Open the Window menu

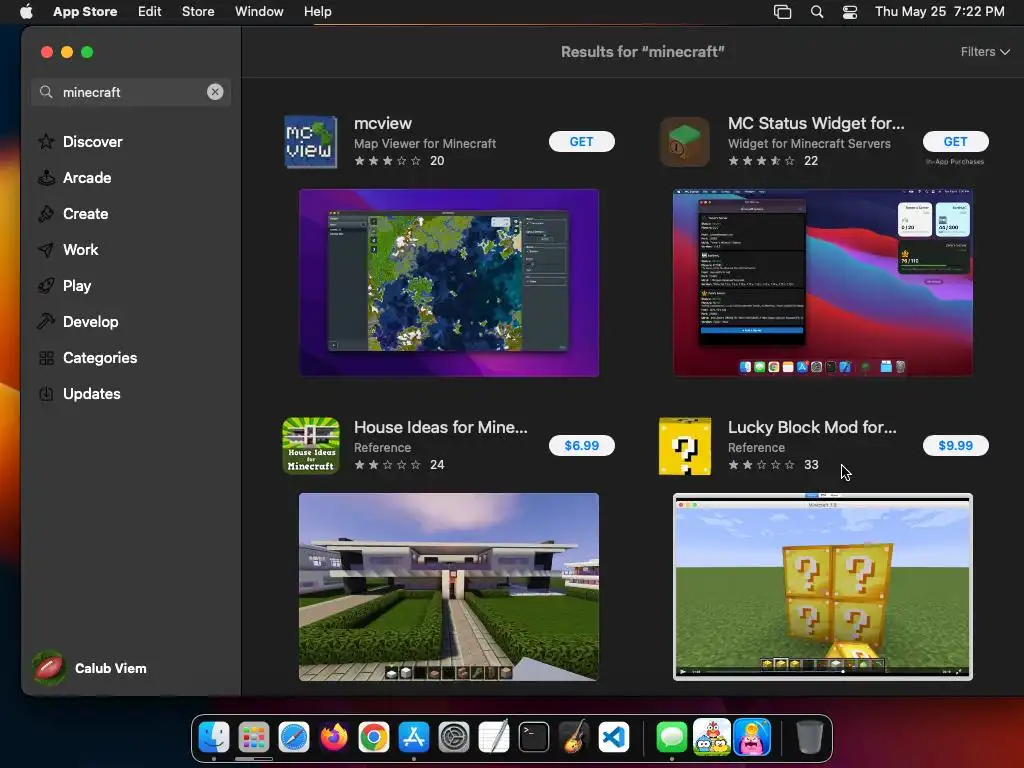[259, 11]
